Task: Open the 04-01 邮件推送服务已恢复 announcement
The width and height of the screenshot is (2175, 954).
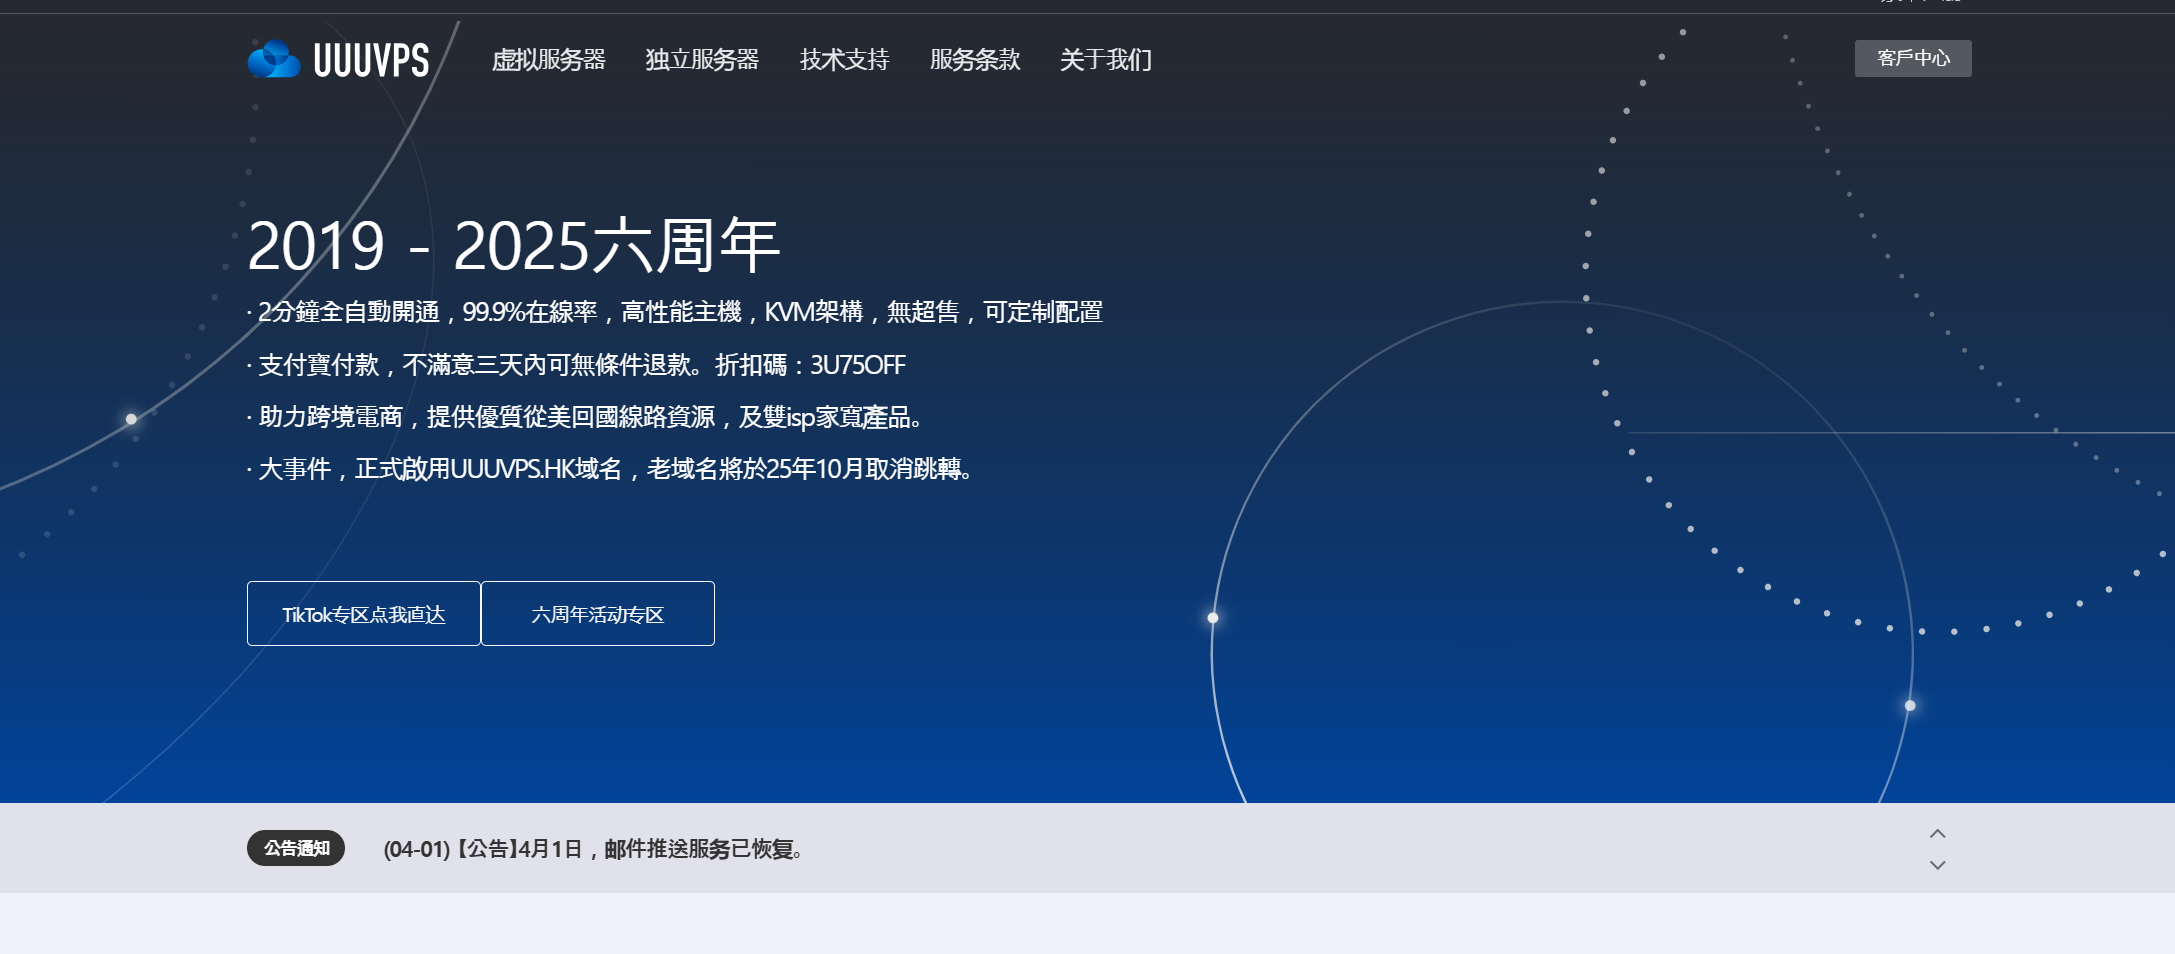Action: pos(594,849)
